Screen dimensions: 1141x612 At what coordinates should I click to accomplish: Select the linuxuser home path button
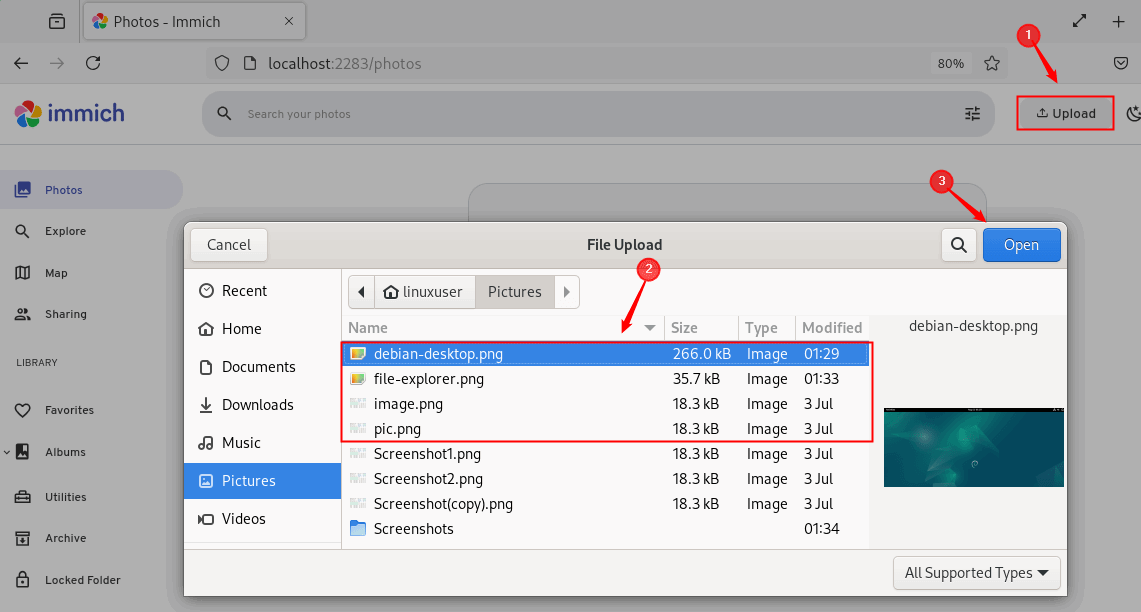[x=424, y=292]
